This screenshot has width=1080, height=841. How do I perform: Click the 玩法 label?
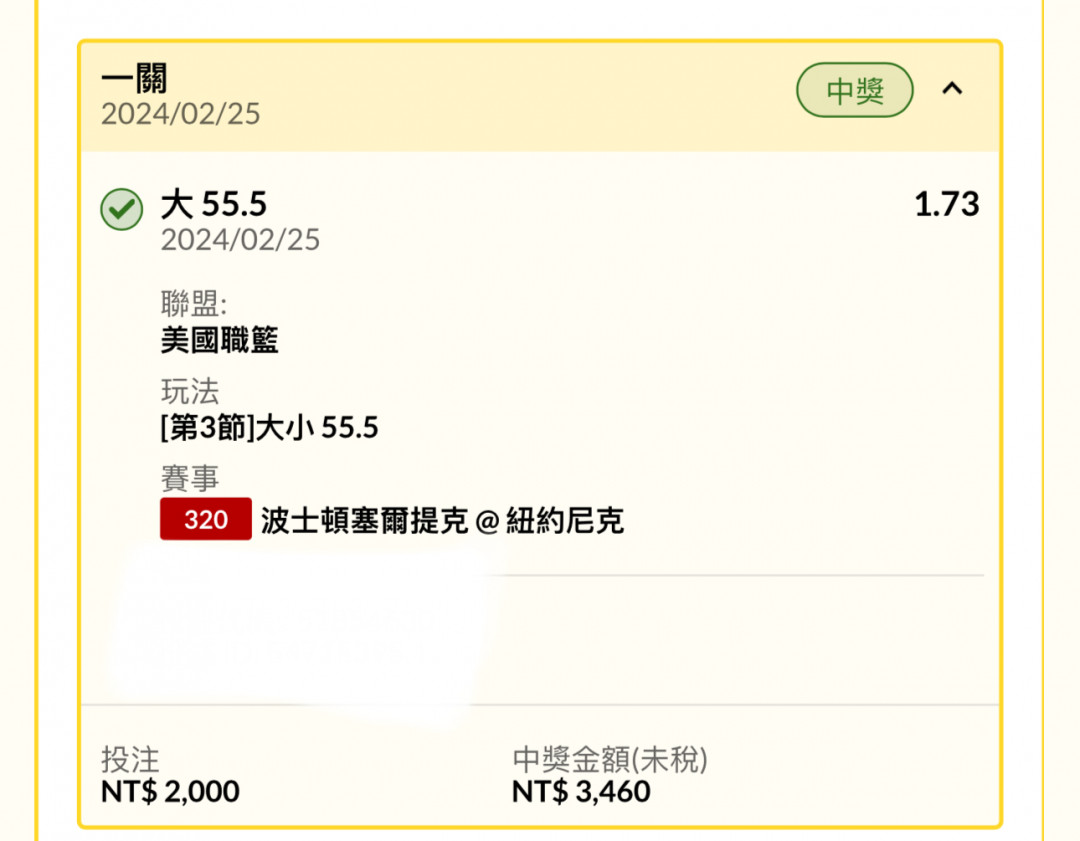190,391
